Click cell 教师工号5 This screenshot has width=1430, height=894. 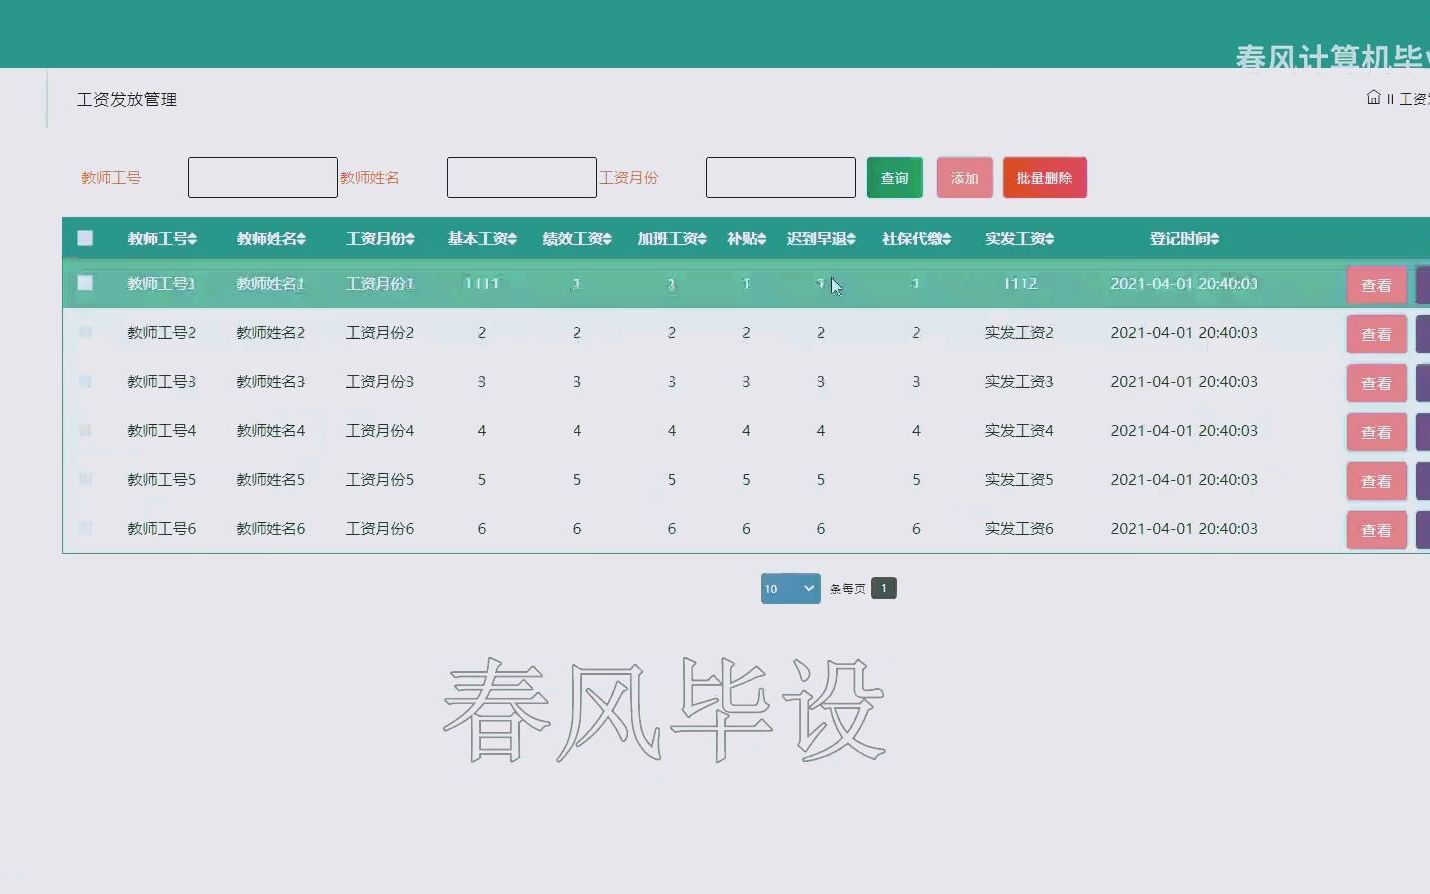(161, 479)
